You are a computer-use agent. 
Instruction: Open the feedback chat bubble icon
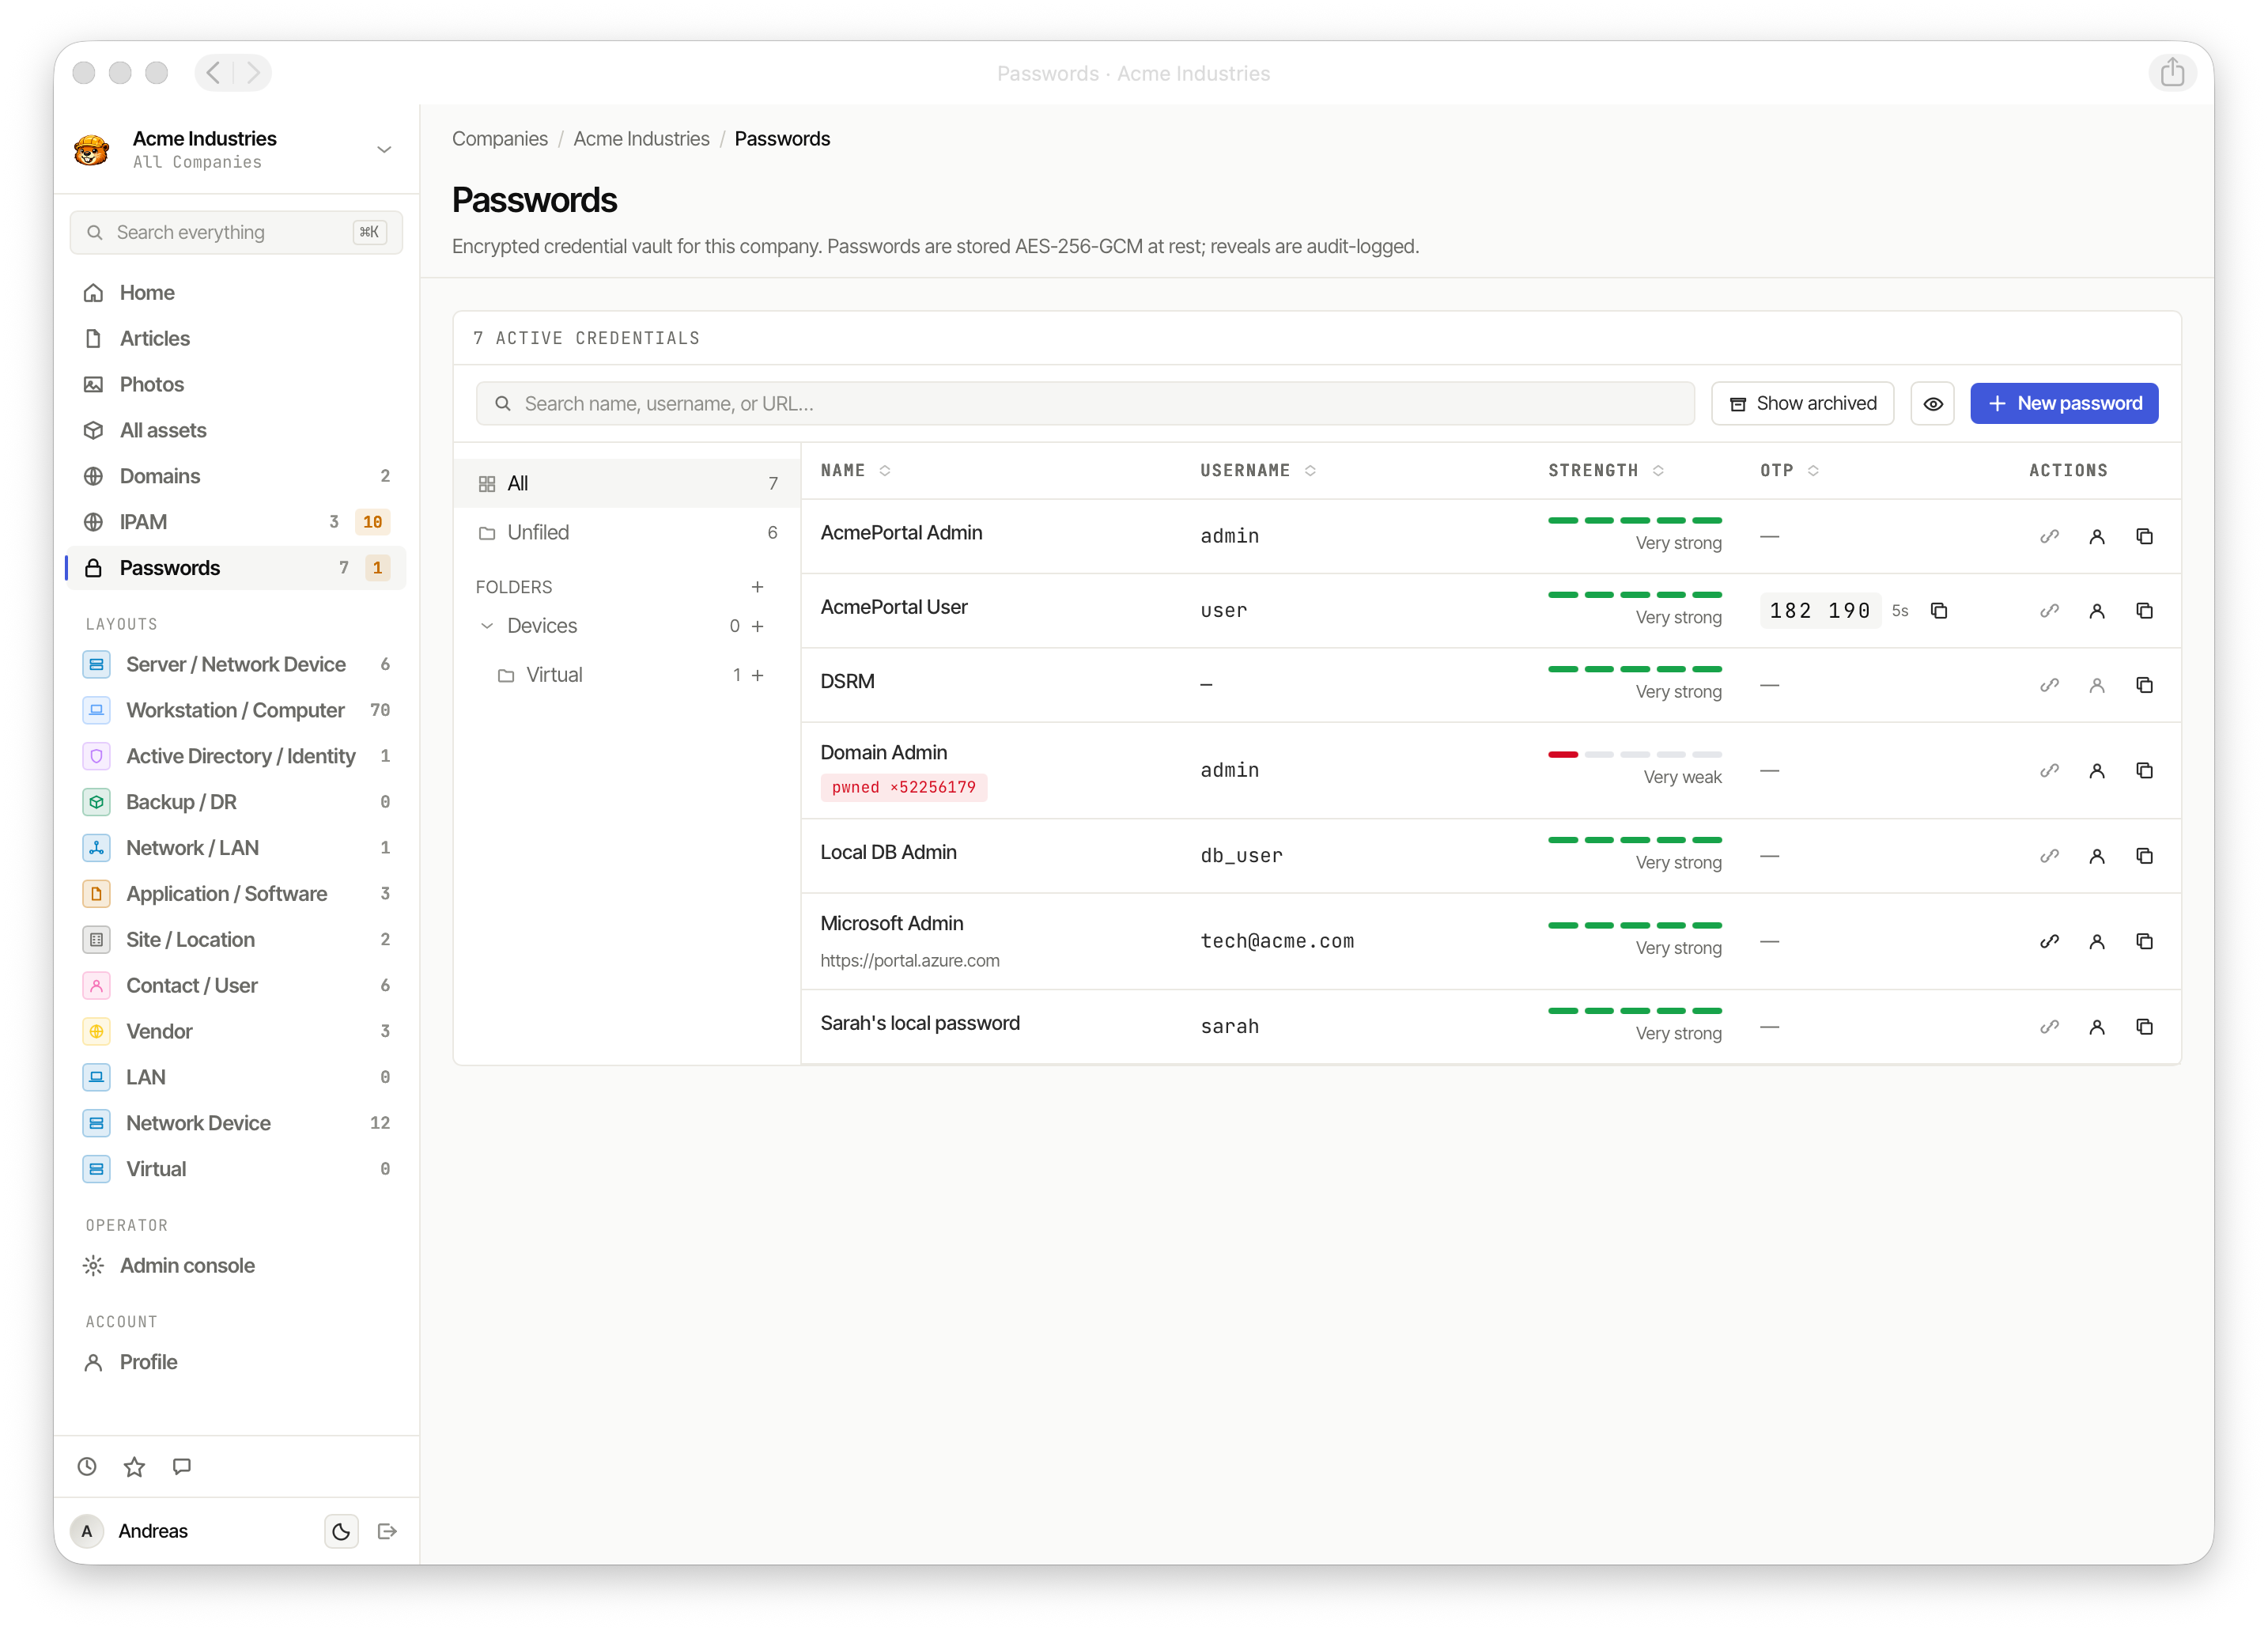click(181, 1466)
